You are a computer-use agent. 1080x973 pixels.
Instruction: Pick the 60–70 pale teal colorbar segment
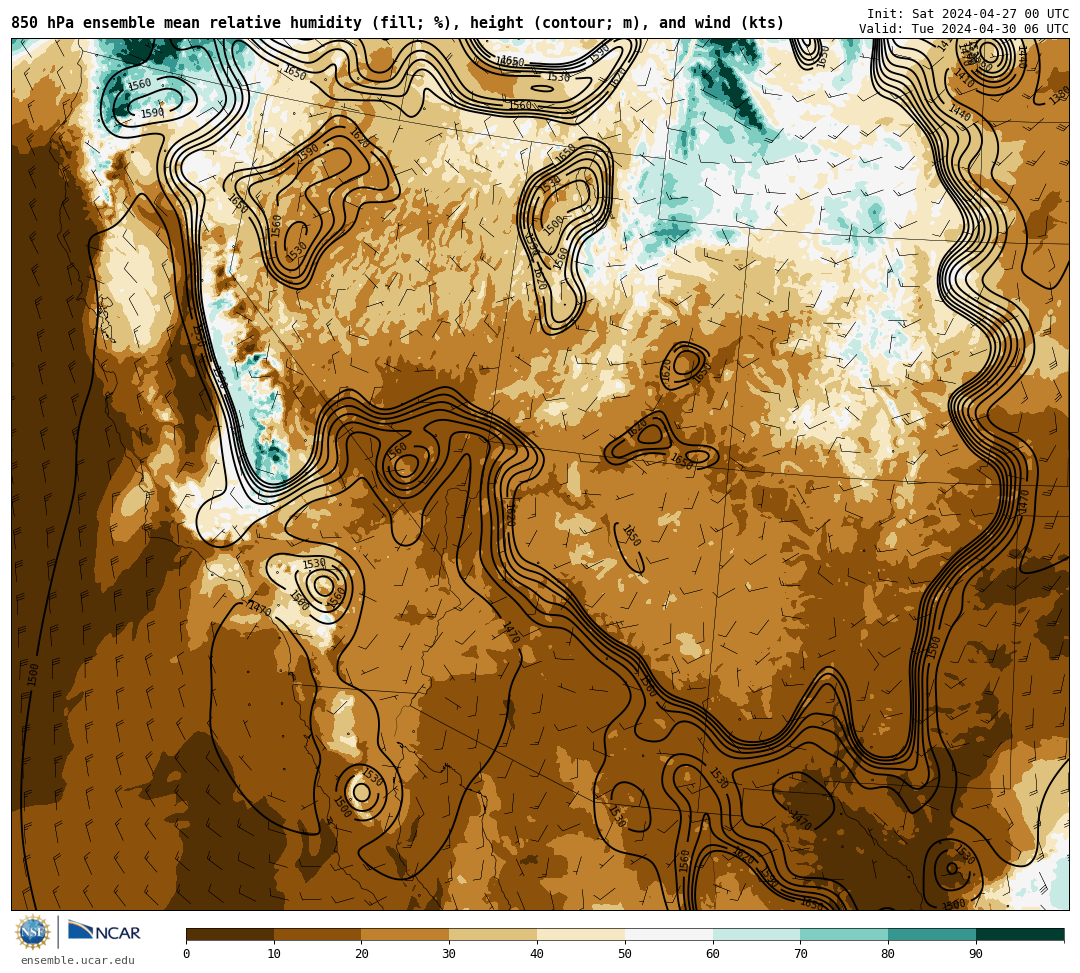click(757, 934)
